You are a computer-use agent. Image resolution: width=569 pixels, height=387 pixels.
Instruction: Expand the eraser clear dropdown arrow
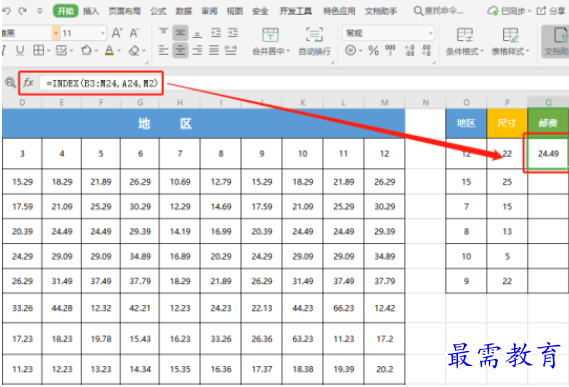point(144,51)
